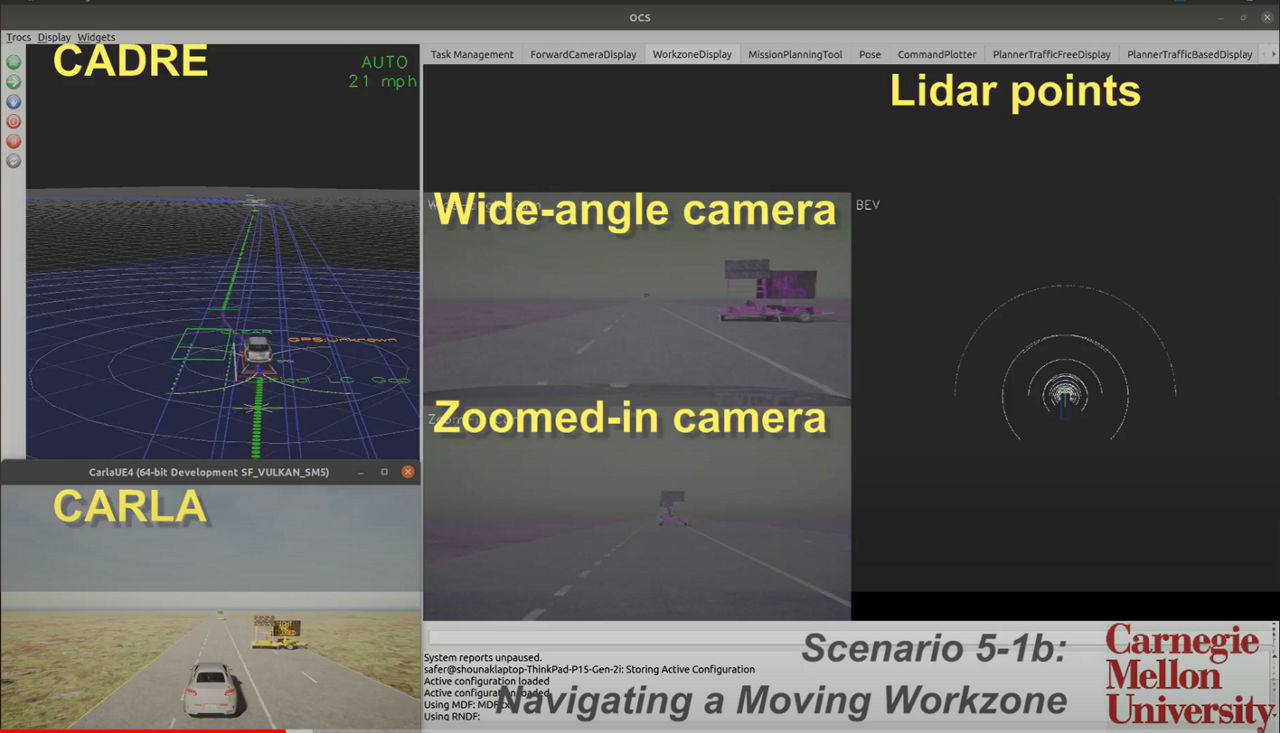Image resolution: width=1280 pixels, height=733 pixels.
Task: Switch to the Task Management tab
Action: 472,54
